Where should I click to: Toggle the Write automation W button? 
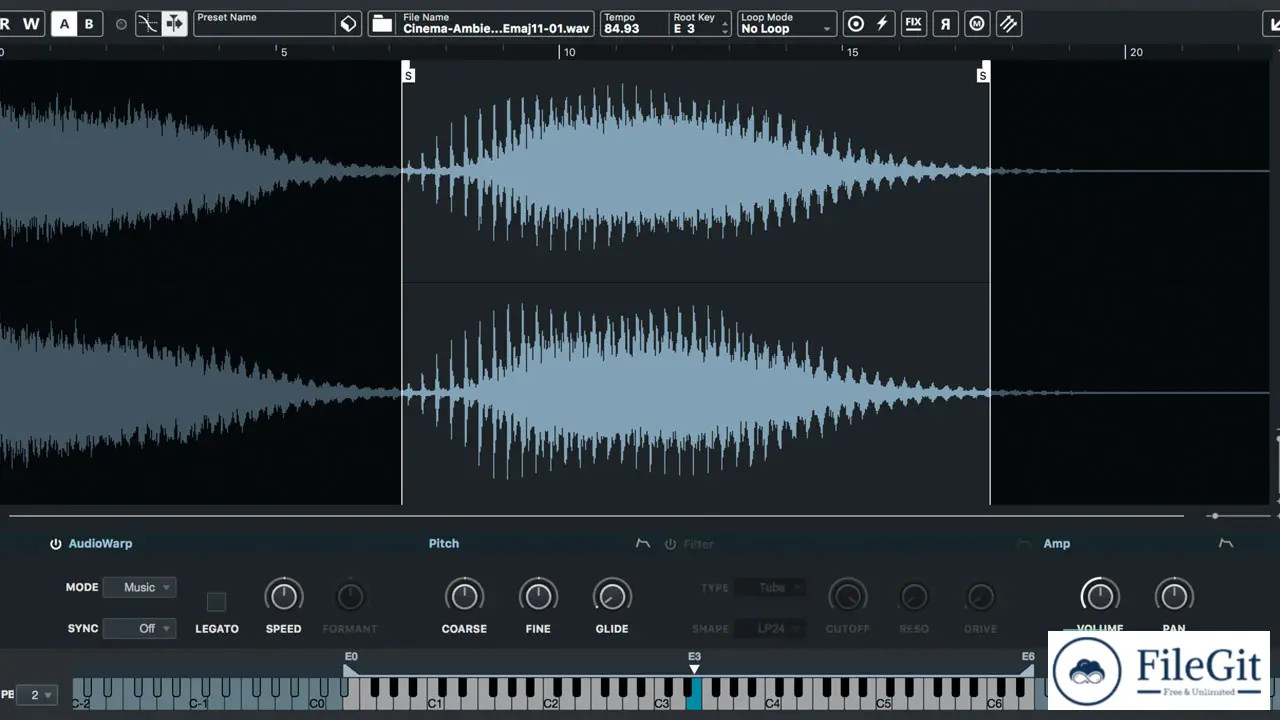point(32,24)
